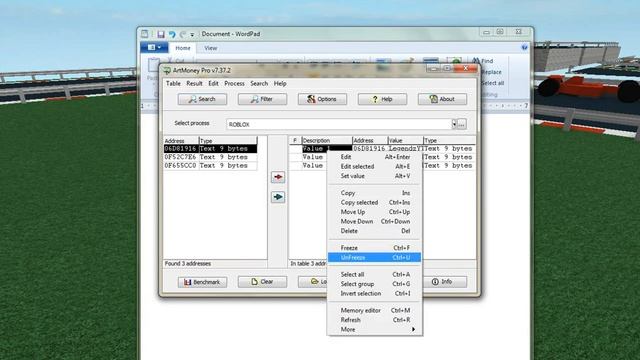Click Find in the WordPad ribbon
The height and width of the screenshot is (360, 640).
483,61
